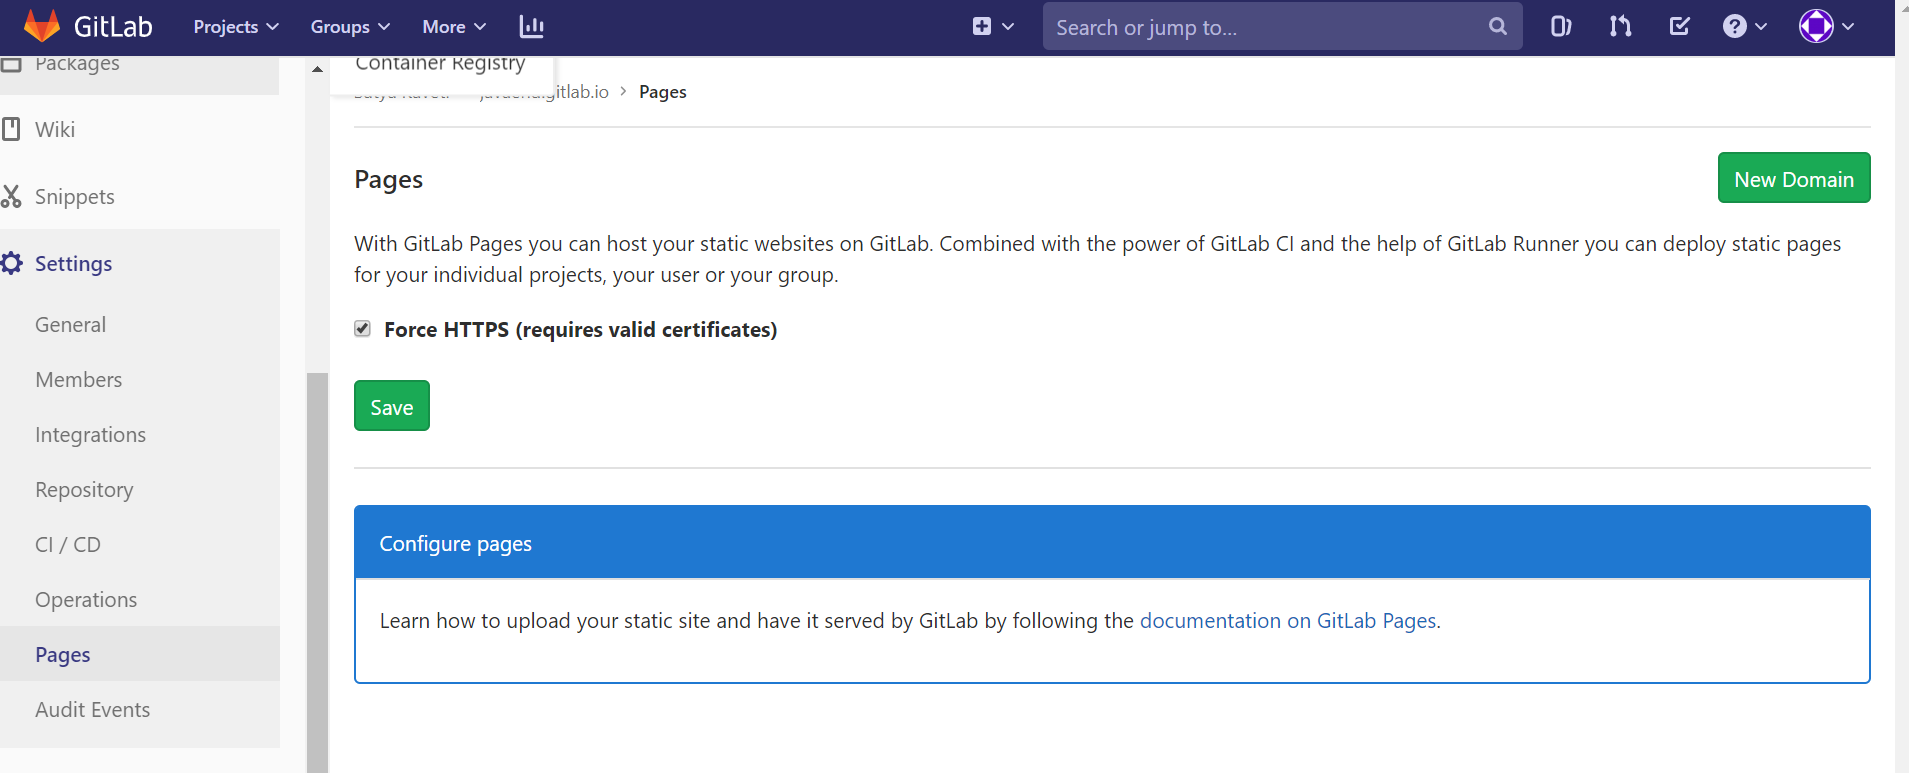Open the analytics chart icon in navbar
This screenshot has width=1909, height=773.
tap(531, 27)
